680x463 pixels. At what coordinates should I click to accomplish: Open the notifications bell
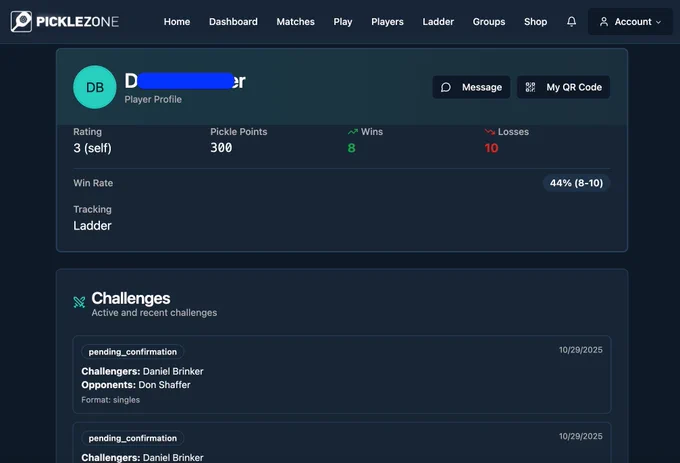[572, 22]
